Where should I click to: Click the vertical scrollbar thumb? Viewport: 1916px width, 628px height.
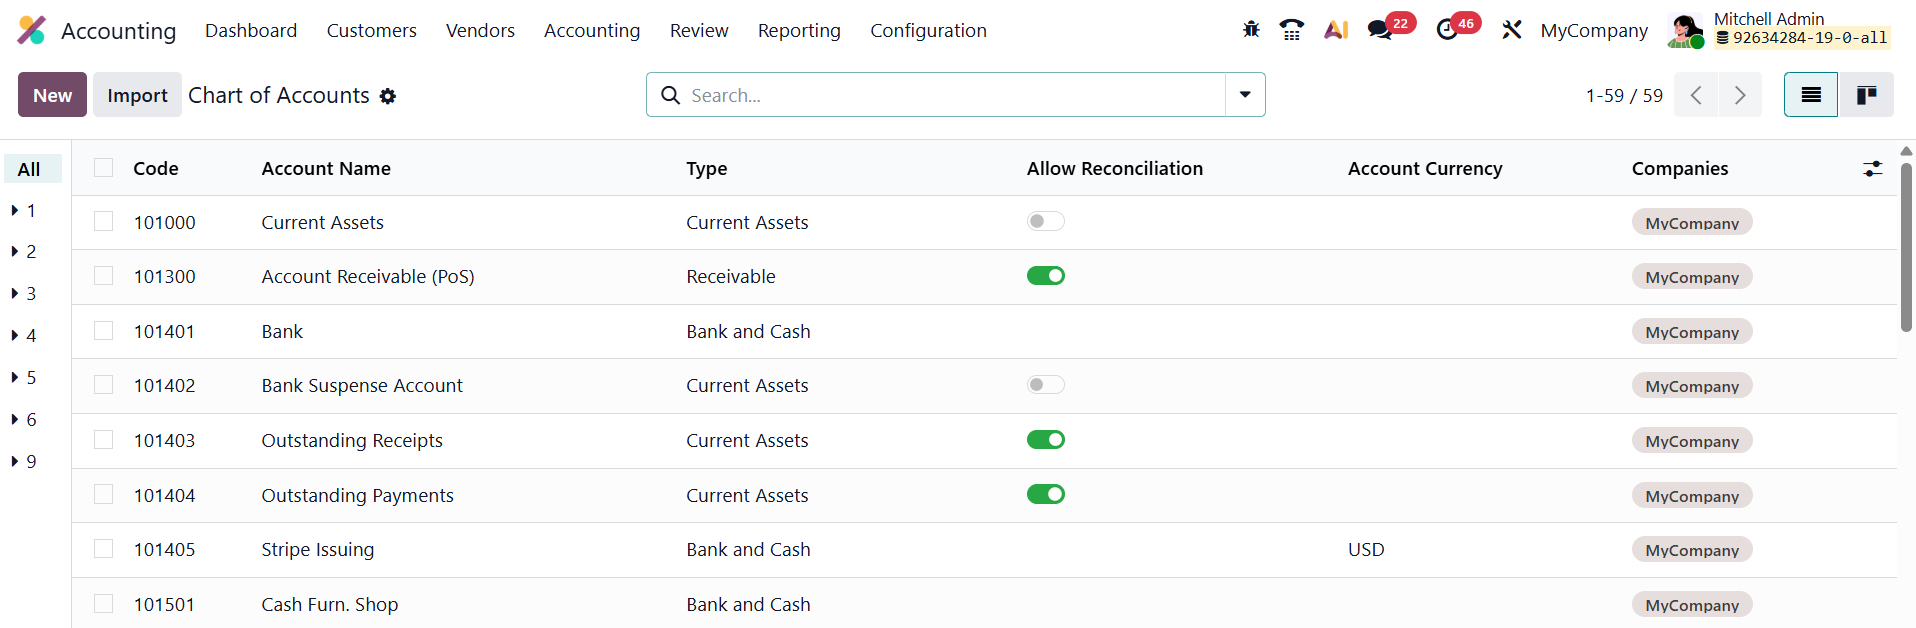coord(1906,247)
